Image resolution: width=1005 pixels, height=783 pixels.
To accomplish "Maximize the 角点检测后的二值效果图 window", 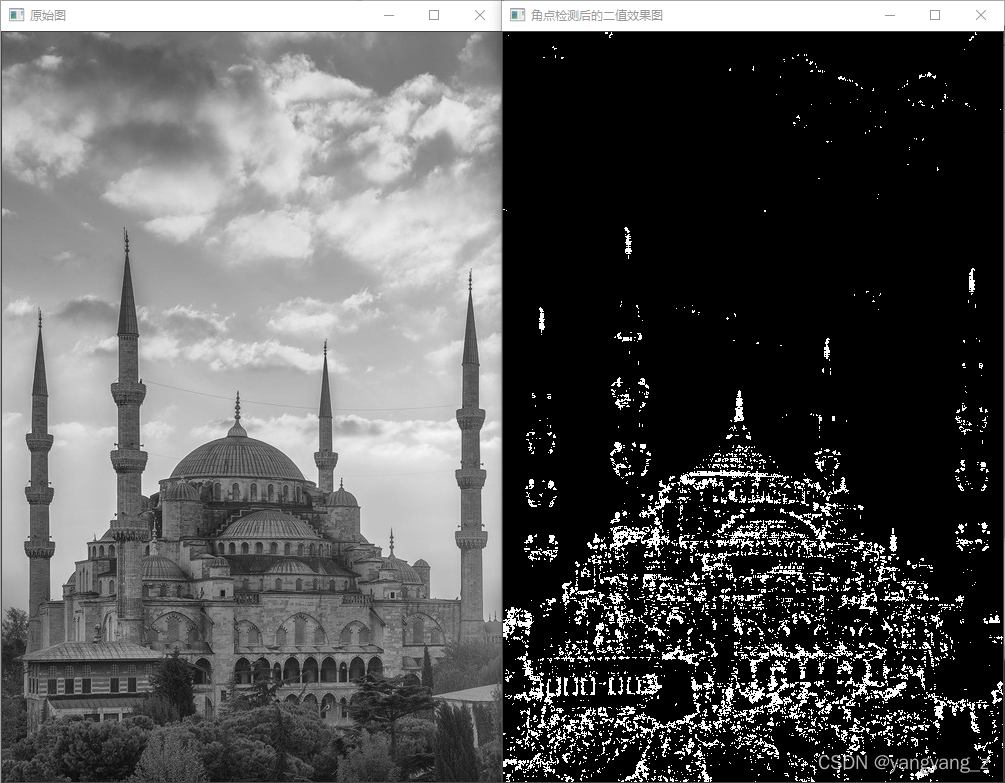I will [x=935, y=15].
